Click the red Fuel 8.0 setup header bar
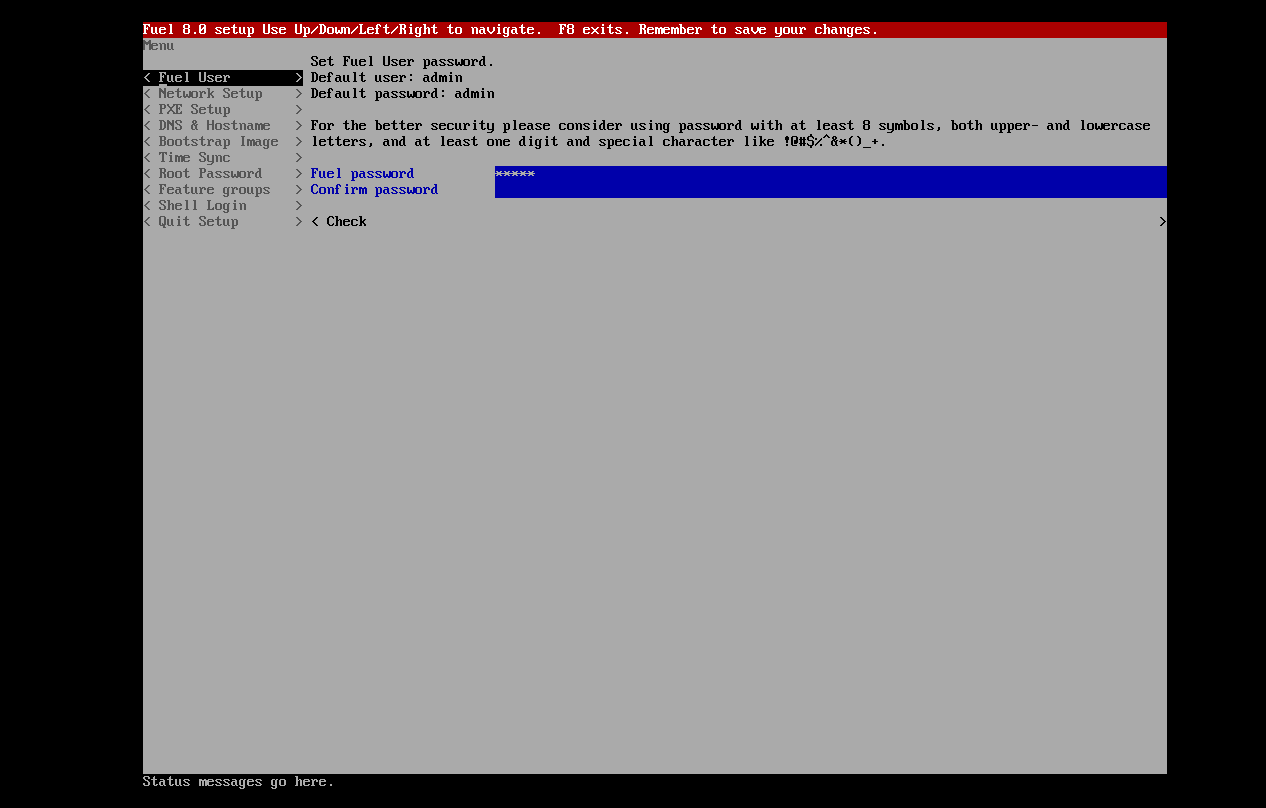Viewport: 1266px width, 808px height. coord(655,30)
